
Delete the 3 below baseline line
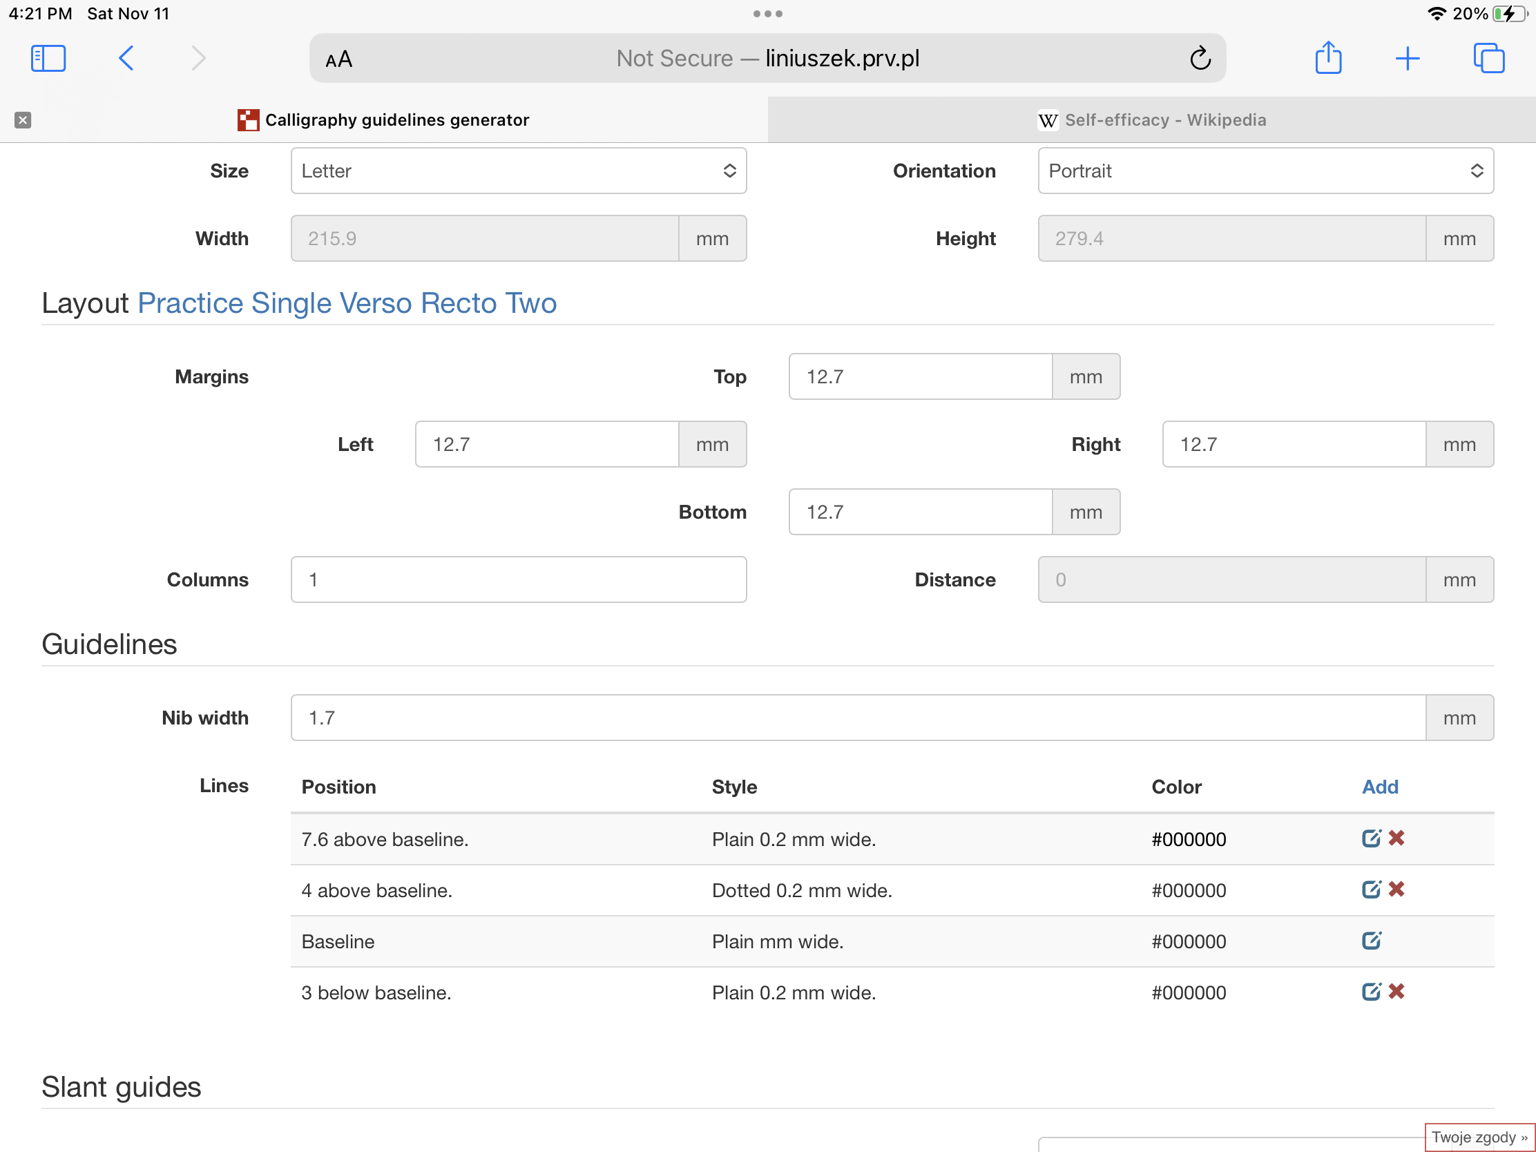pos(1397,991)
